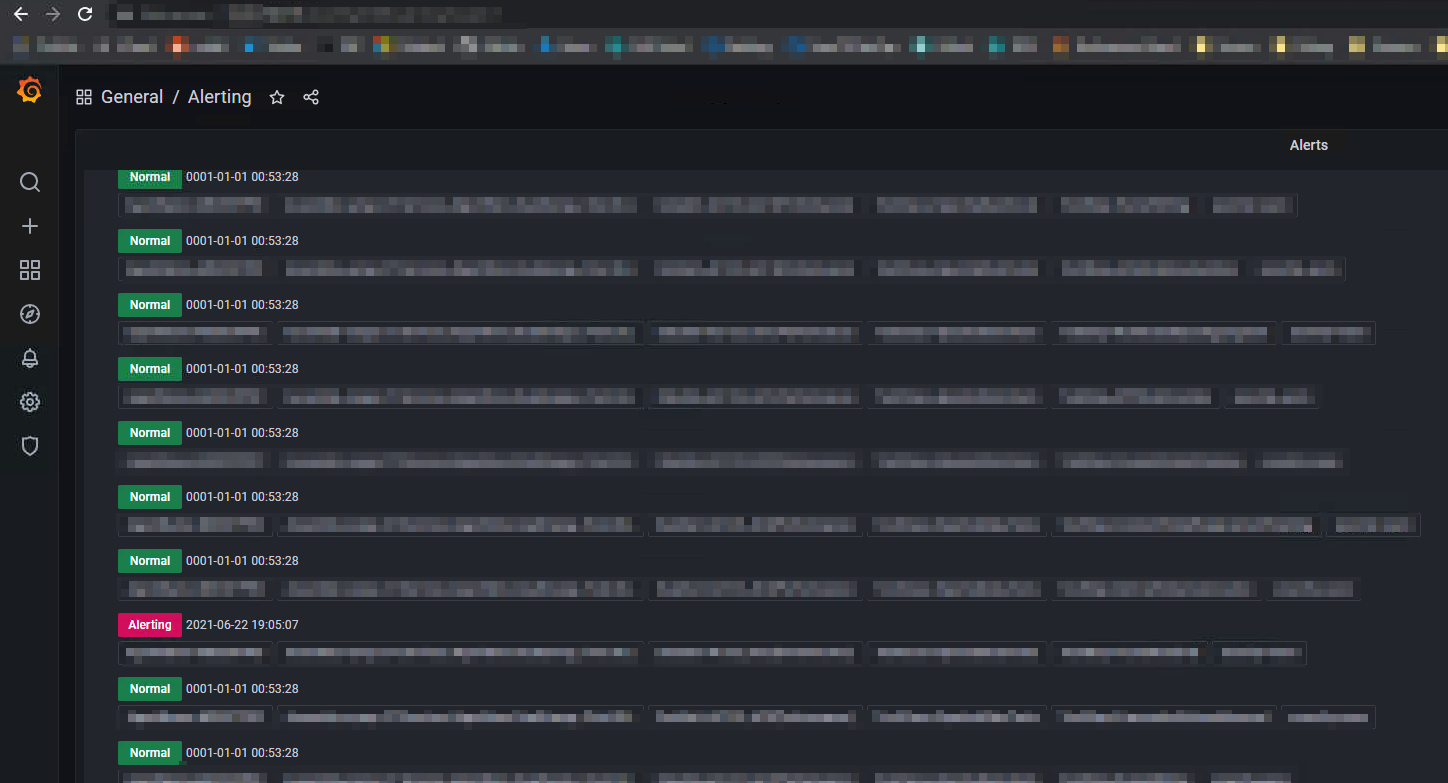Screen dimensions: 1448x783
Task: Open the Search dashboards panel
Action: point(29,182)
